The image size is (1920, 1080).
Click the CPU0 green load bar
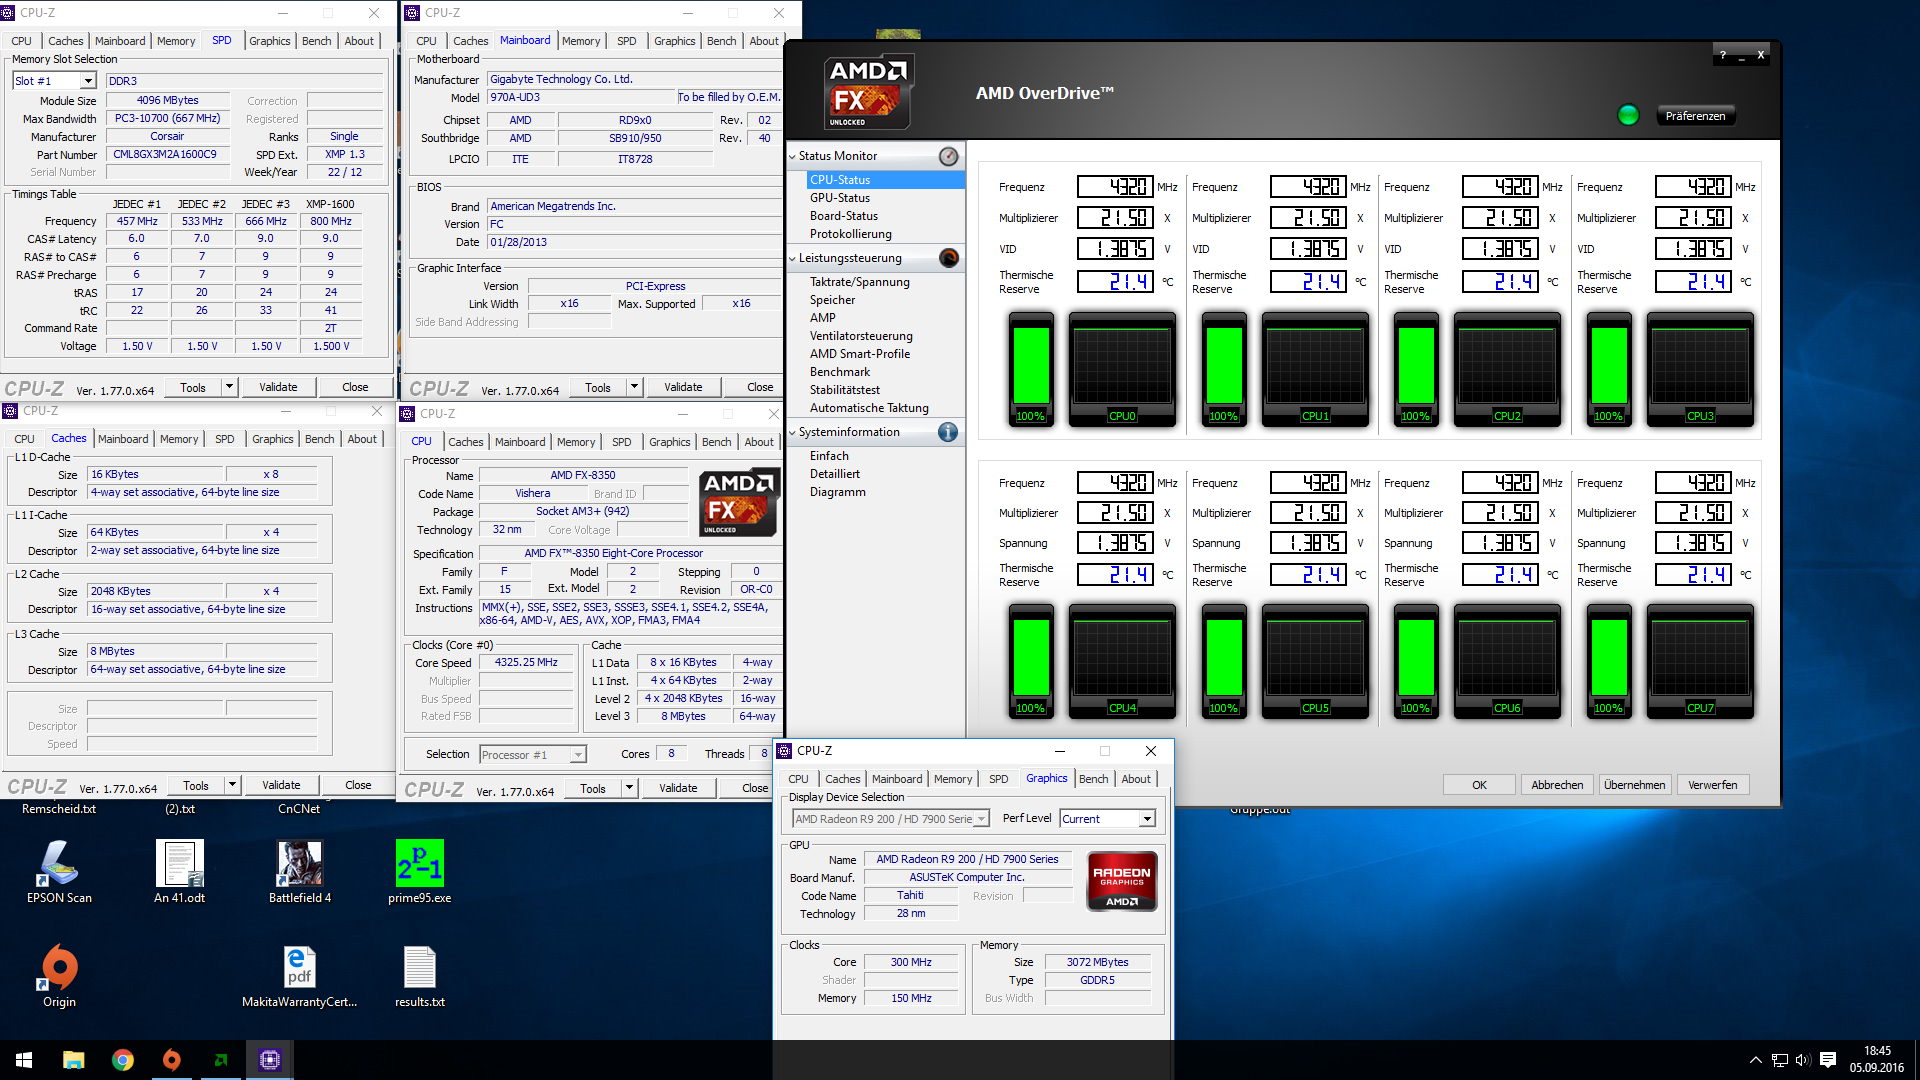pyautogui.click(x=1030, y=366)
